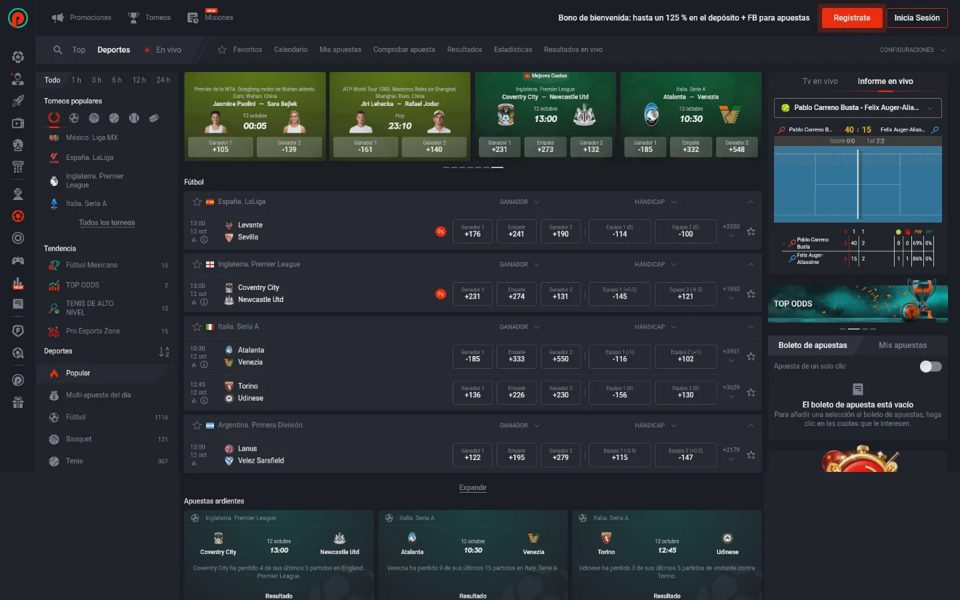The image size is (960, 600).
Task: Collapse the Inglaterra Premier League section chevron
Action: click(750, 264)
